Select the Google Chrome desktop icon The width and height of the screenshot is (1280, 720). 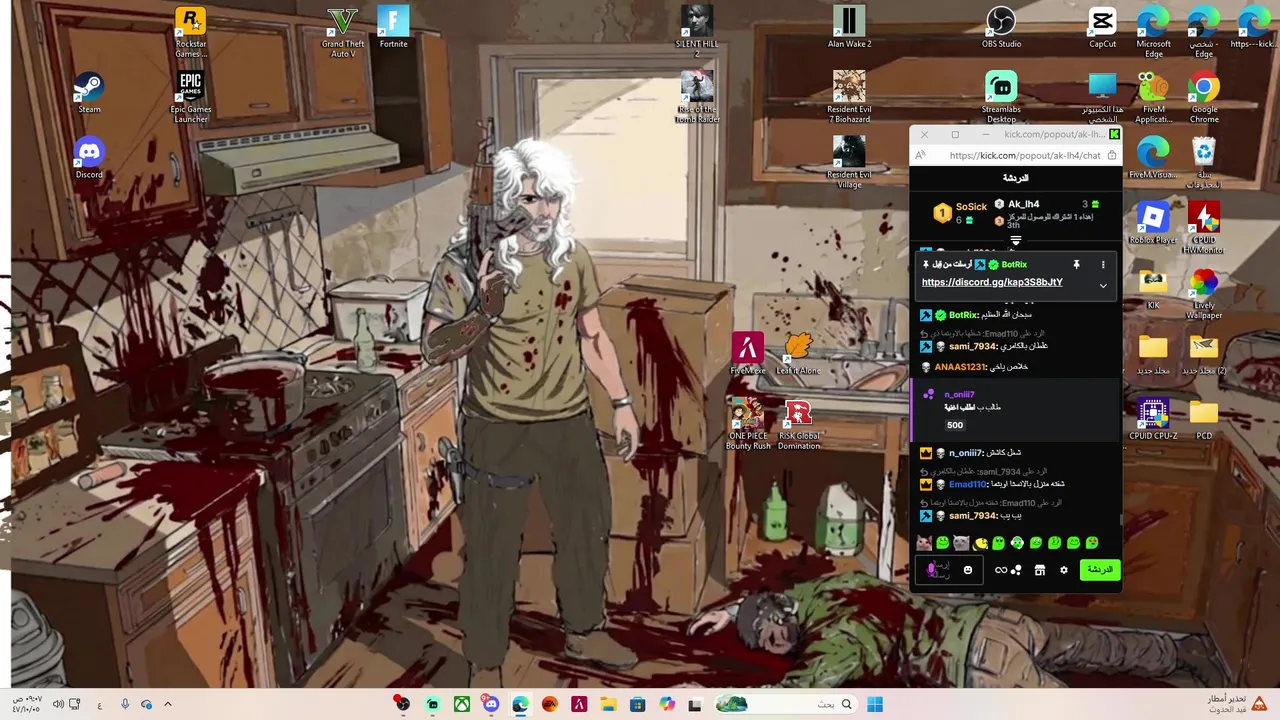1204,98
